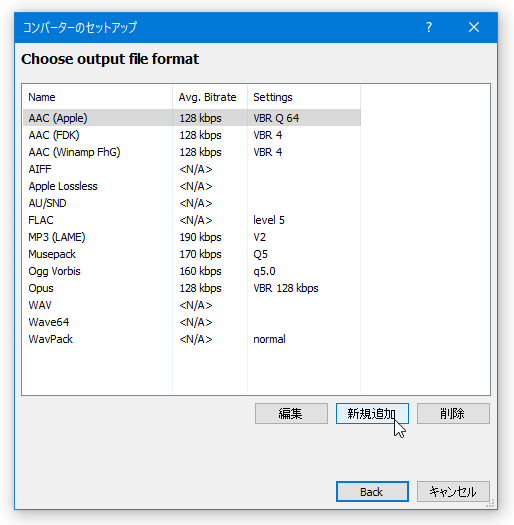The image size is (514, 525).
Task: Select the AIFF output format
Action: 192,169
